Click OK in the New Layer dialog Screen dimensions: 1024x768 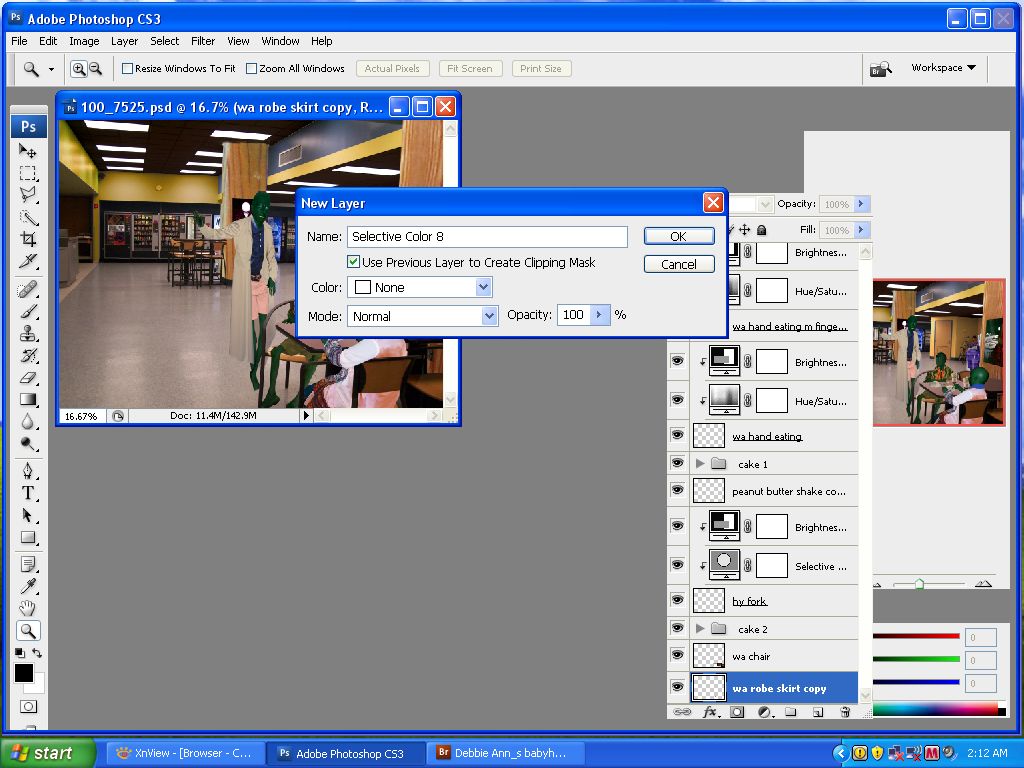tap(679, 236)
